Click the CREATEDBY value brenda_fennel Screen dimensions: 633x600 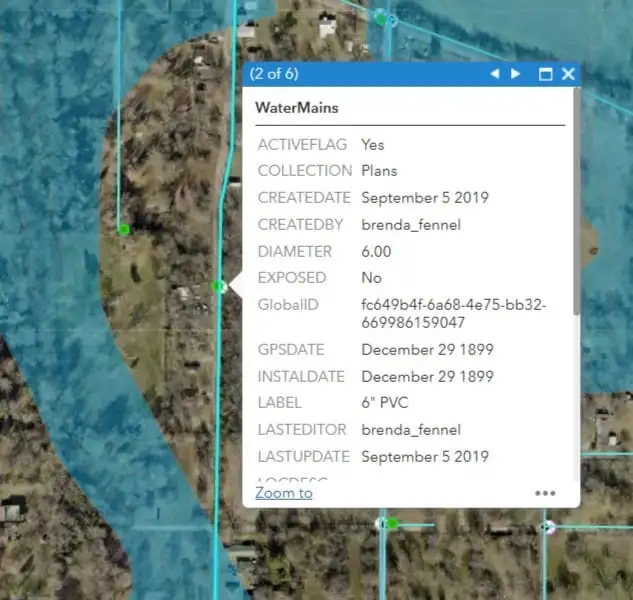(410, 224)
